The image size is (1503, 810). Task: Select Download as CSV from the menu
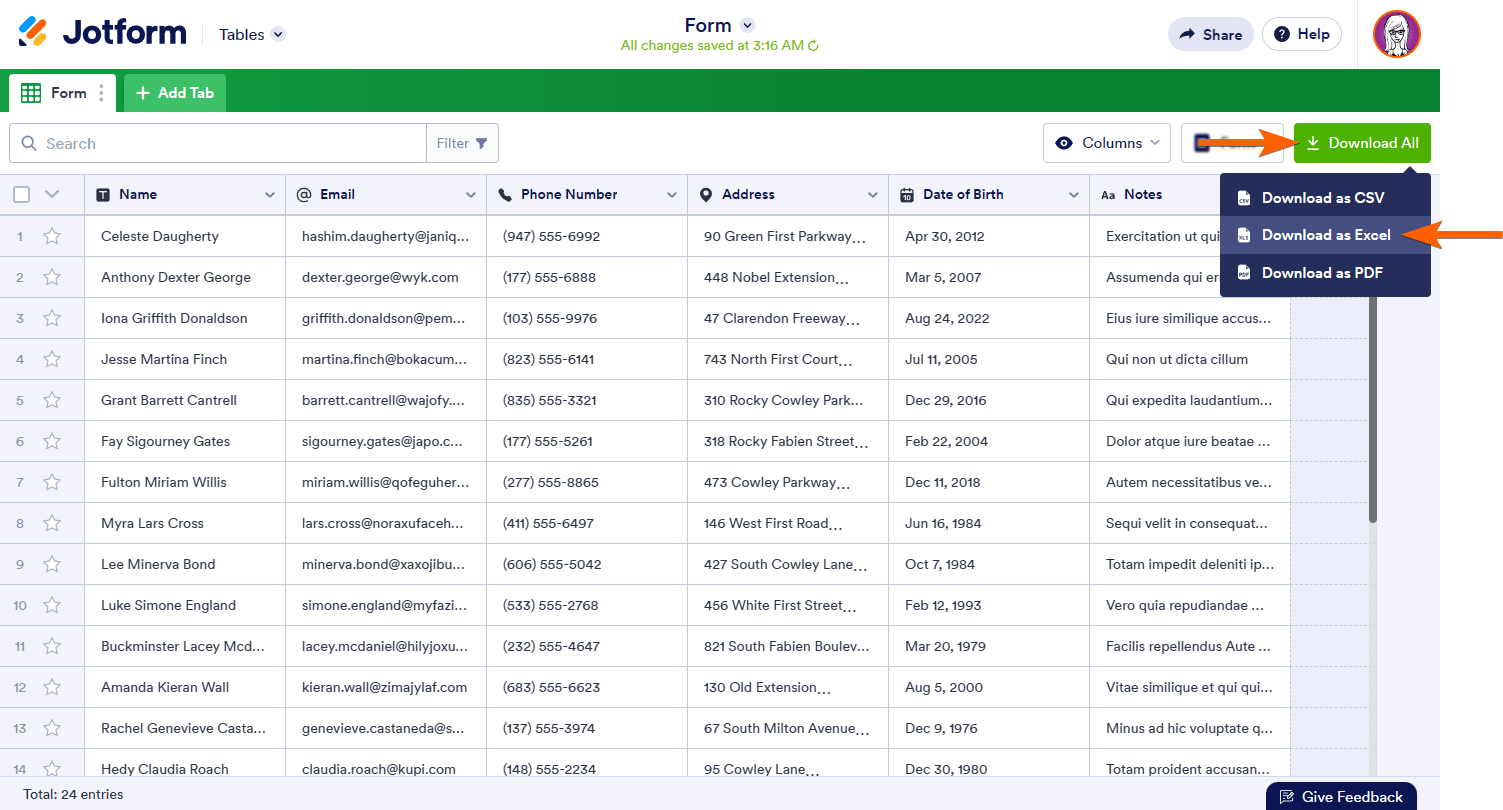coord(1320,198)
